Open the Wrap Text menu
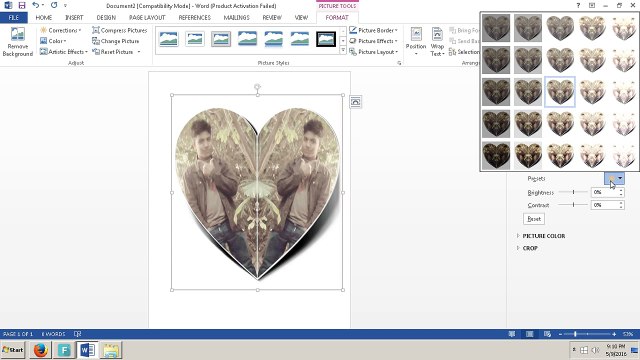This screenshot has width=640, height=360. coord(437,41)
